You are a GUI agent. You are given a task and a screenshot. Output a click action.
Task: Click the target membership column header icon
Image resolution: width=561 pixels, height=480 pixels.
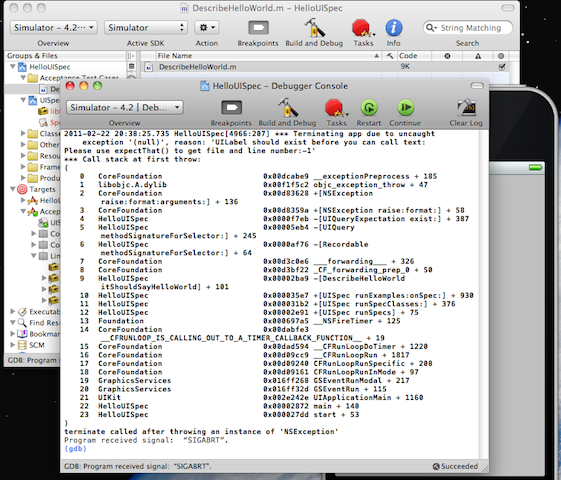pyautogui.click(x=501, y=56)
